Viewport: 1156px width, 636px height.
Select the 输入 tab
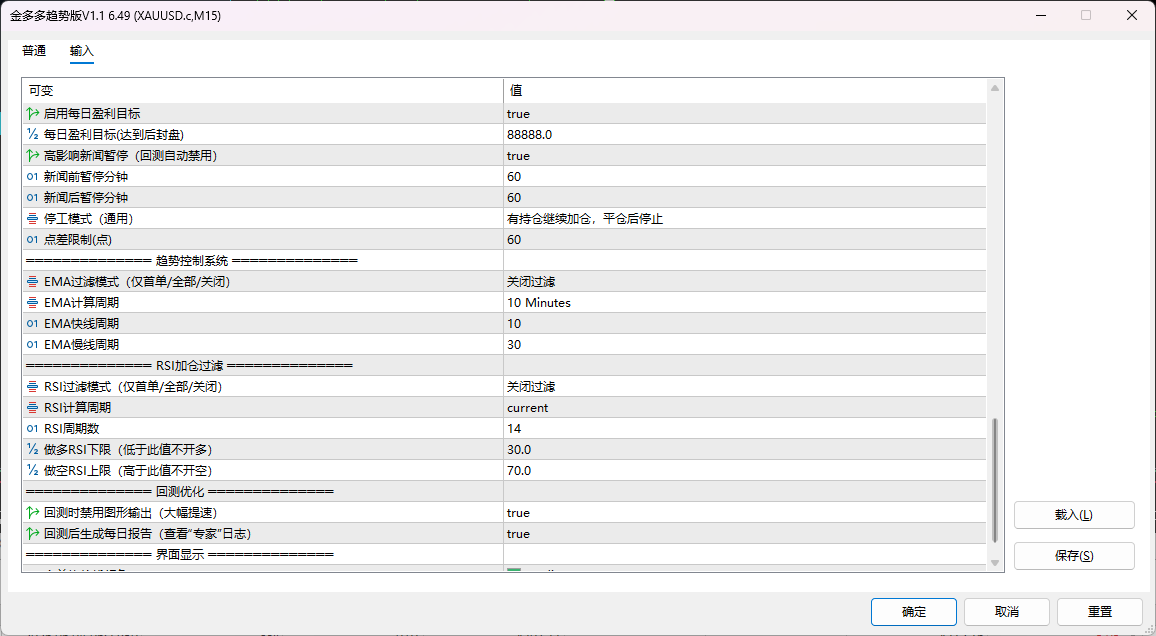[82, 51]
